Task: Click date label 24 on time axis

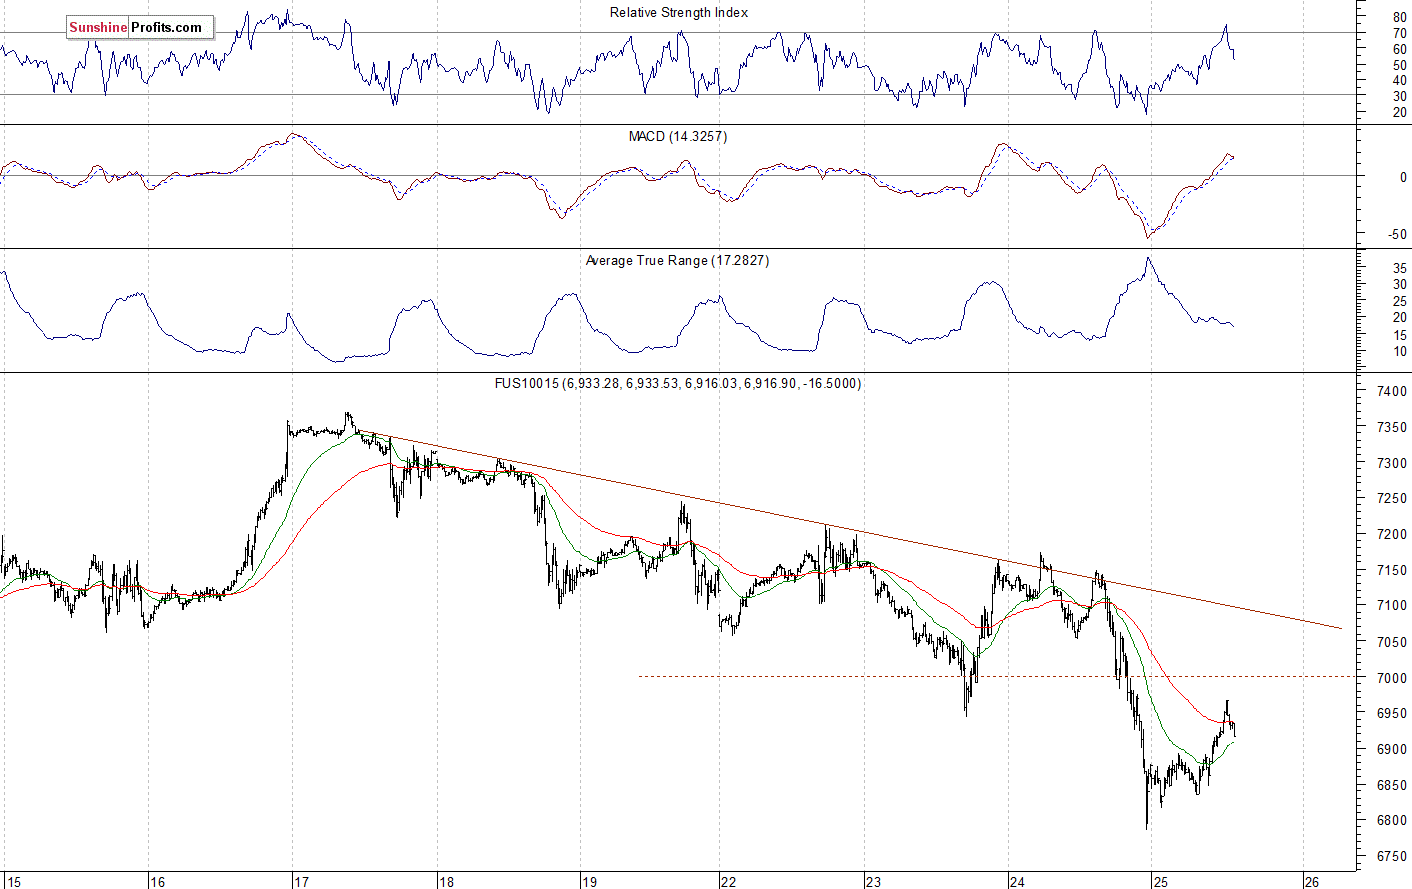Action: (x=1017, y=882)
